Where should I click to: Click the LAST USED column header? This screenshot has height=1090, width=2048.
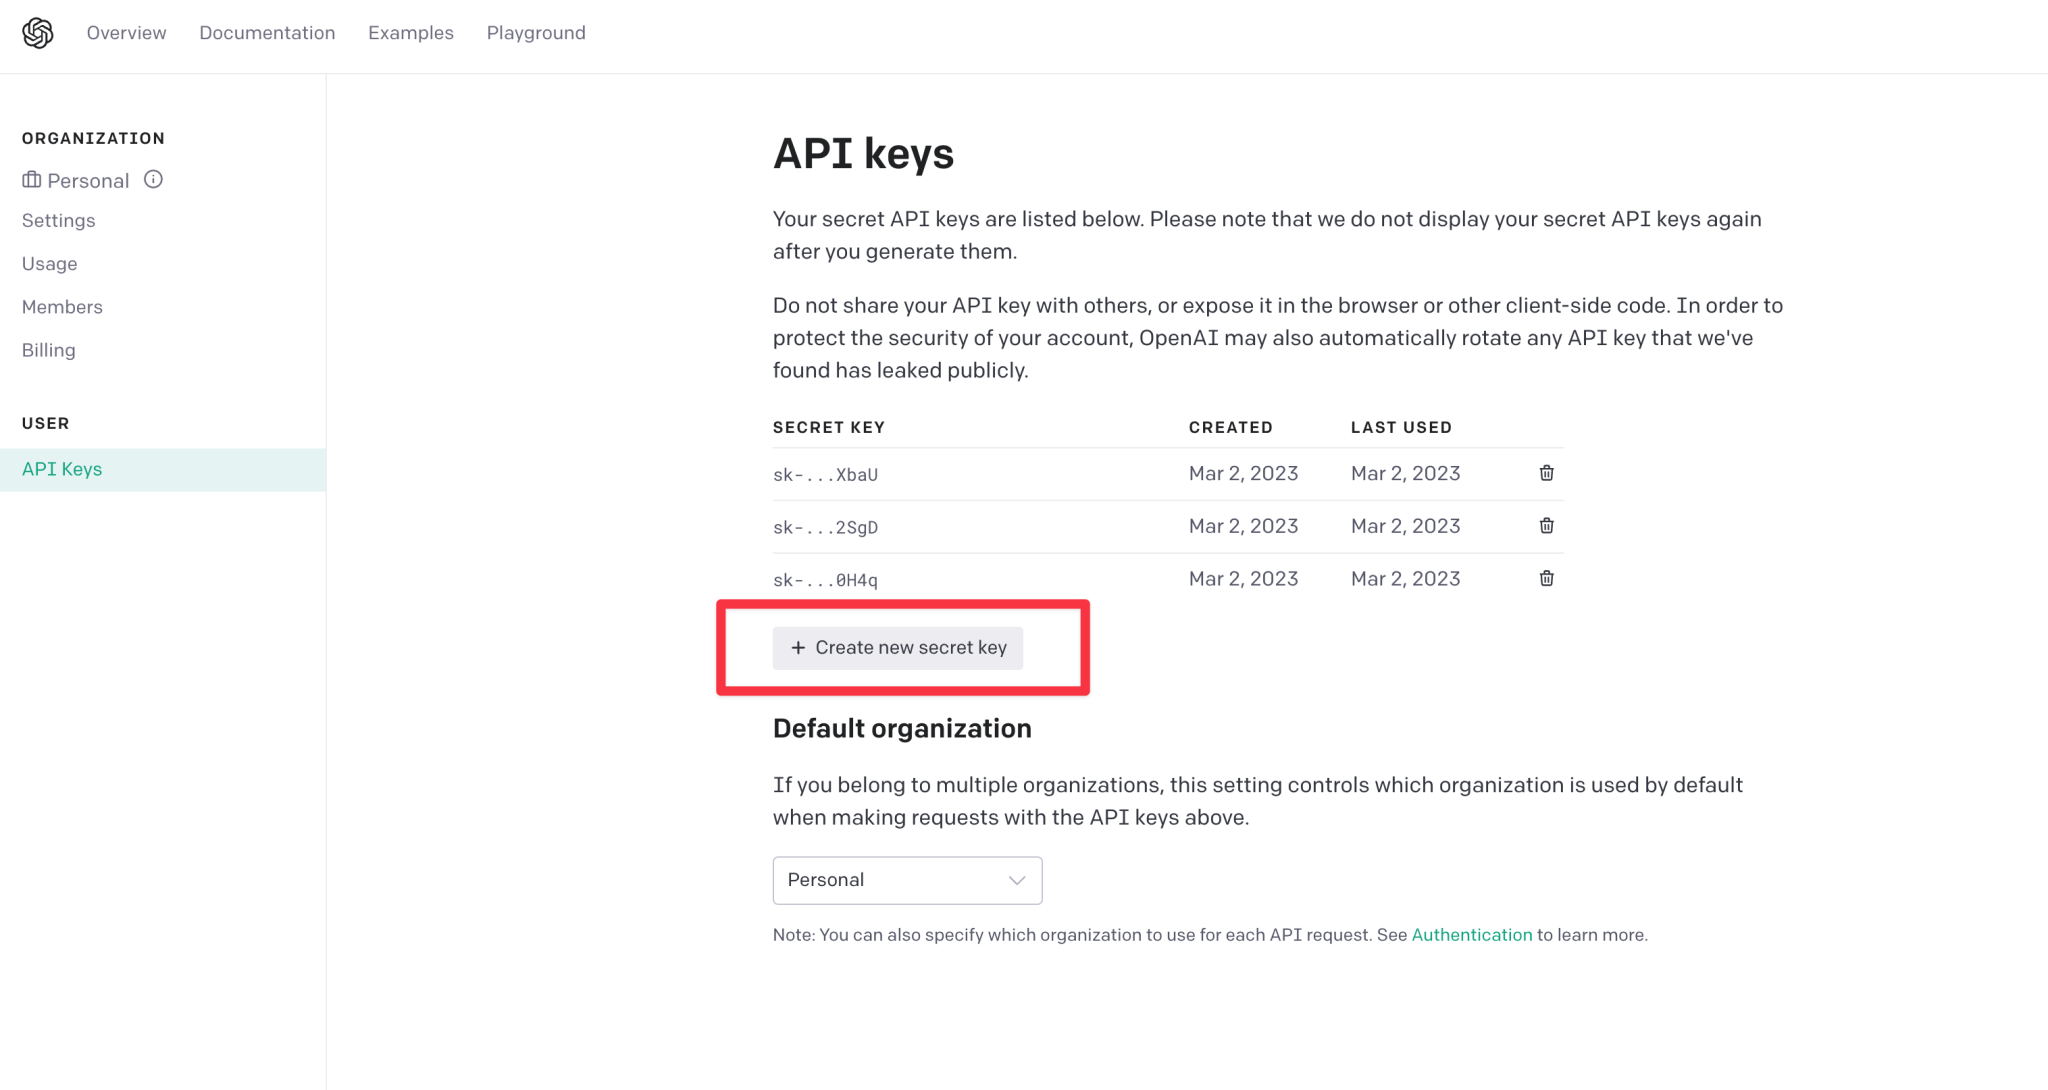[x=1401, y=428]
